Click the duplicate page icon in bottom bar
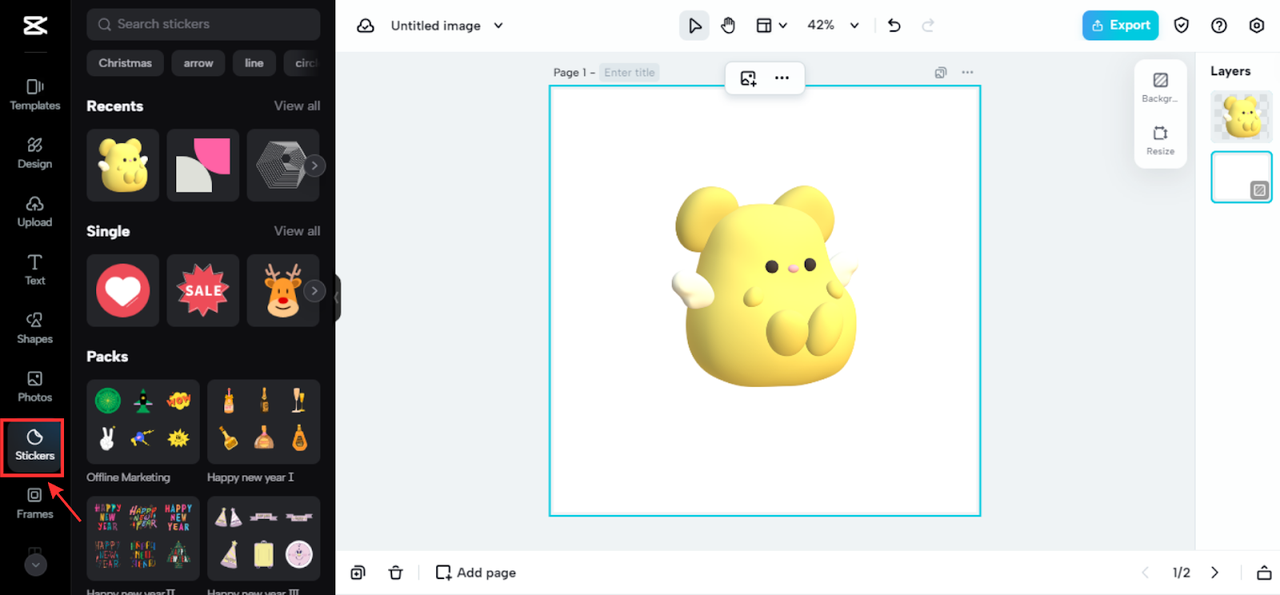Image resolution: width=1280 pixels, height=595 pixels. point(358,573)
